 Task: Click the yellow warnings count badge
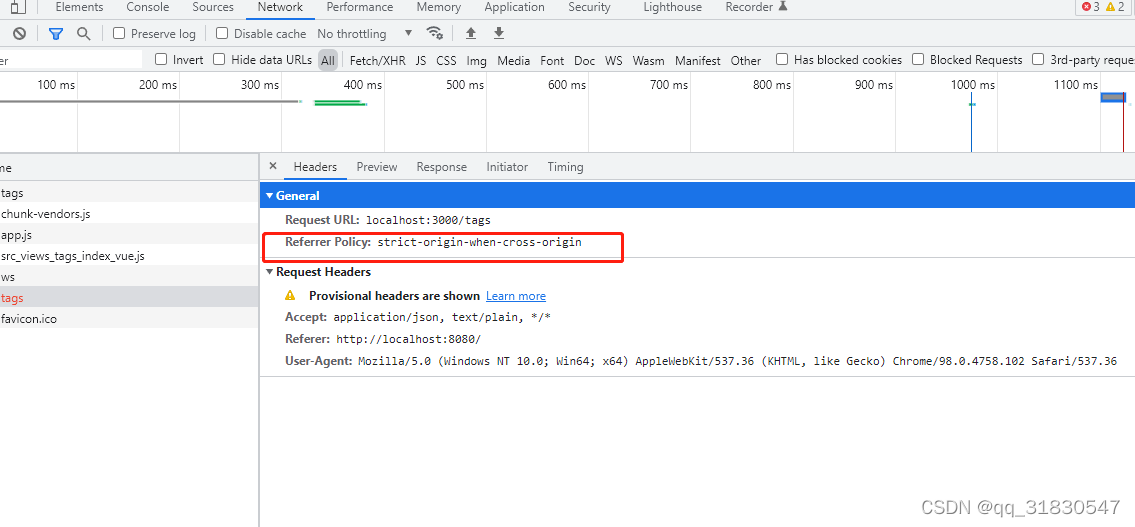pos(1115,7)
